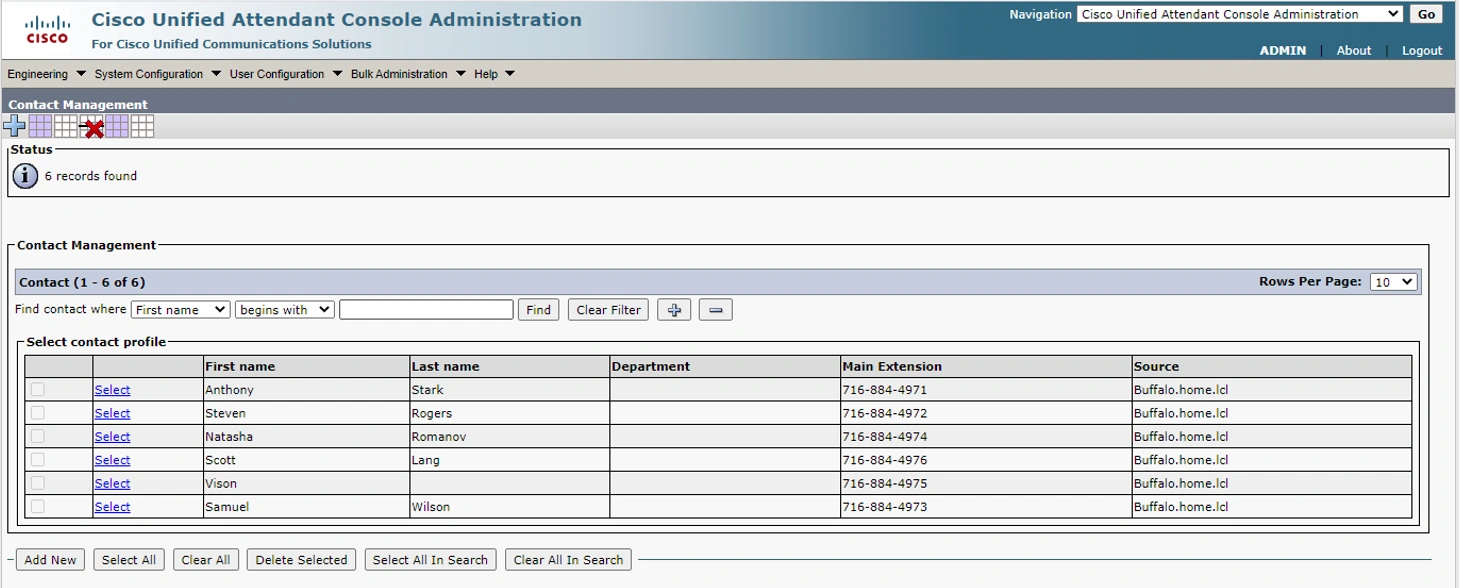Click the last name Romanov

(x=438, y=437)
